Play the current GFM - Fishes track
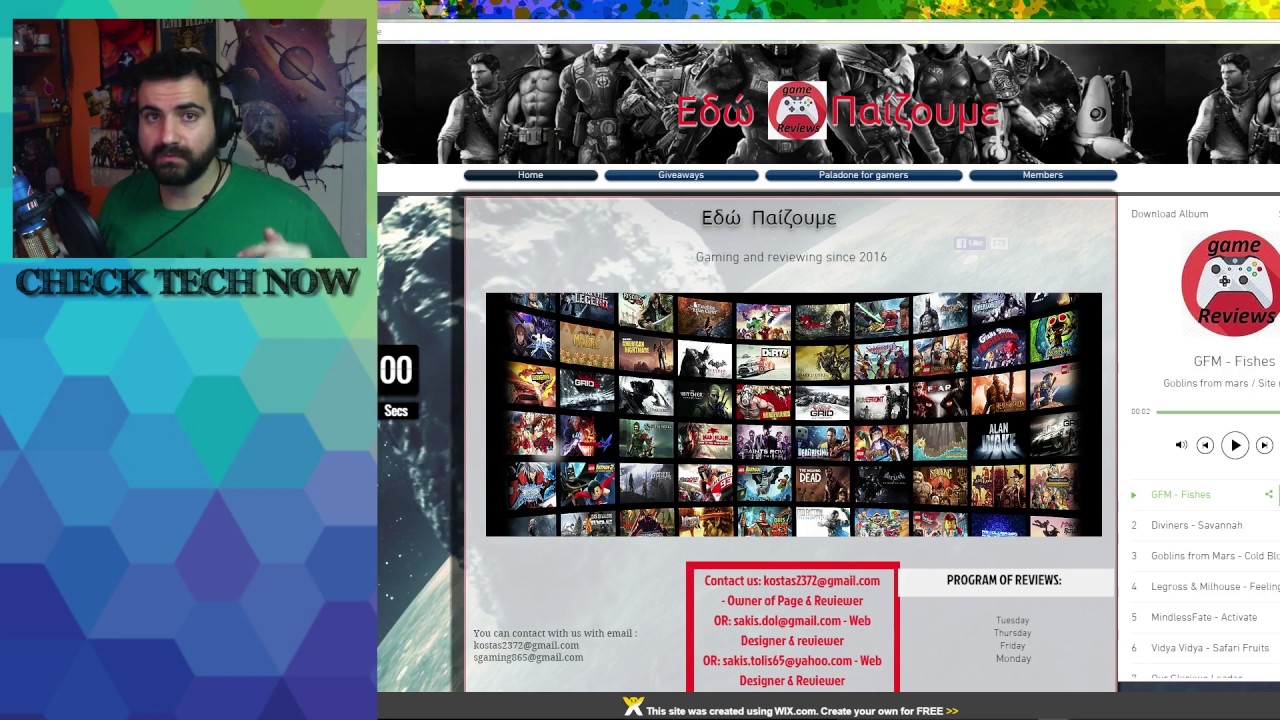This screenshot has height=720, width=1280. pos(1235,445)
